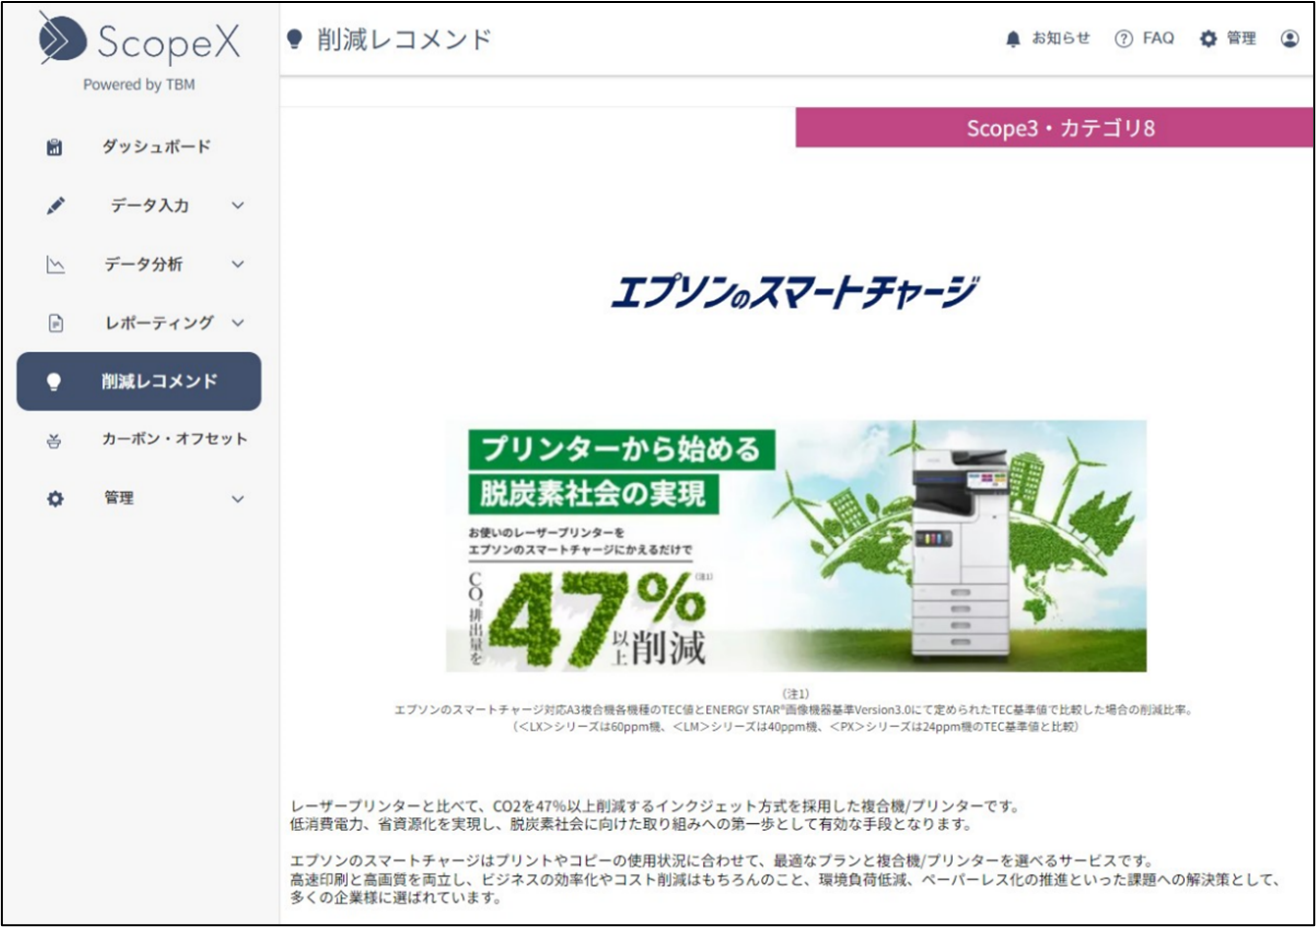The width and height of the screenshot is (1316, 927).
Task: Click the document icon next to レポーティング
Action: [54, 323]
